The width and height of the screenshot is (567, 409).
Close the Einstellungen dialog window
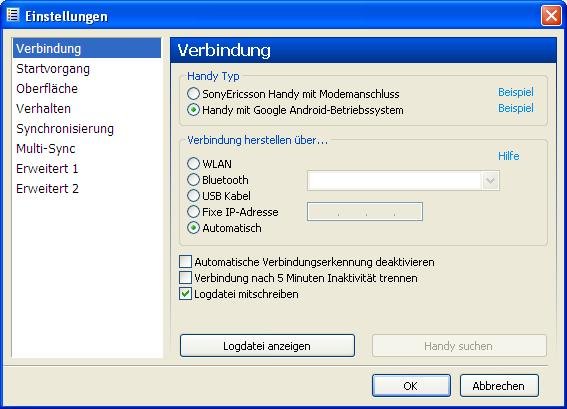[x=551, y=16]
